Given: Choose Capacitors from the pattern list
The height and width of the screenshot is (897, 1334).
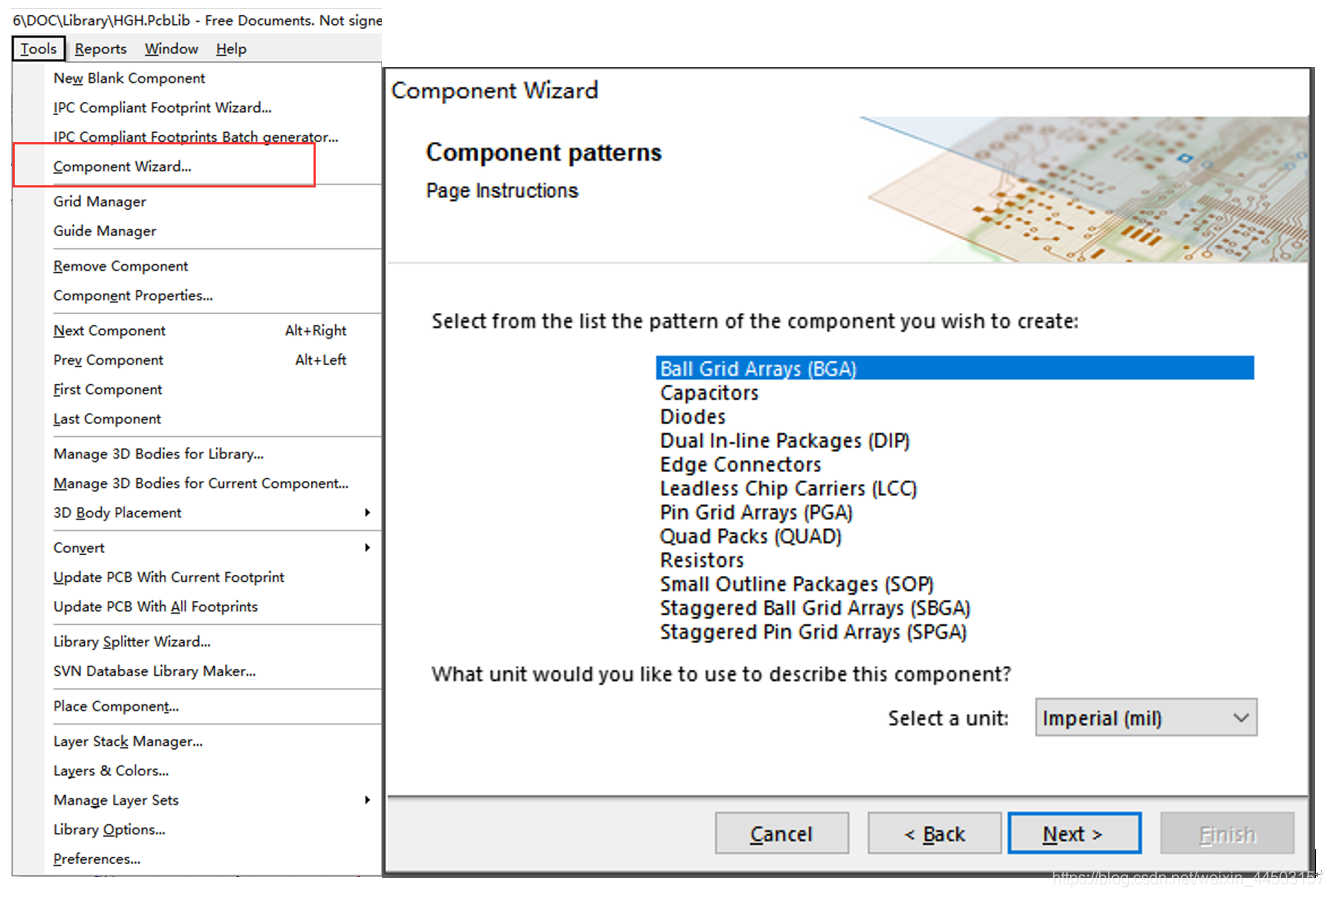Looking at the screenshot, I should [x=709, y=393].
